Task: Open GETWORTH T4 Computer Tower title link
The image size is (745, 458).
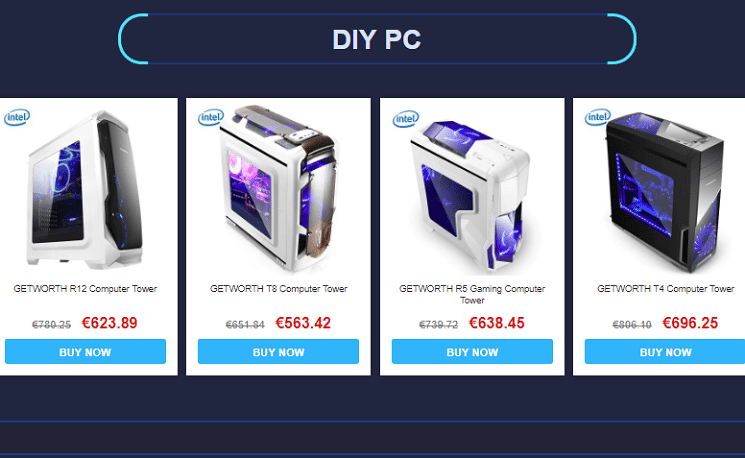Action: (x=666, y=288)
